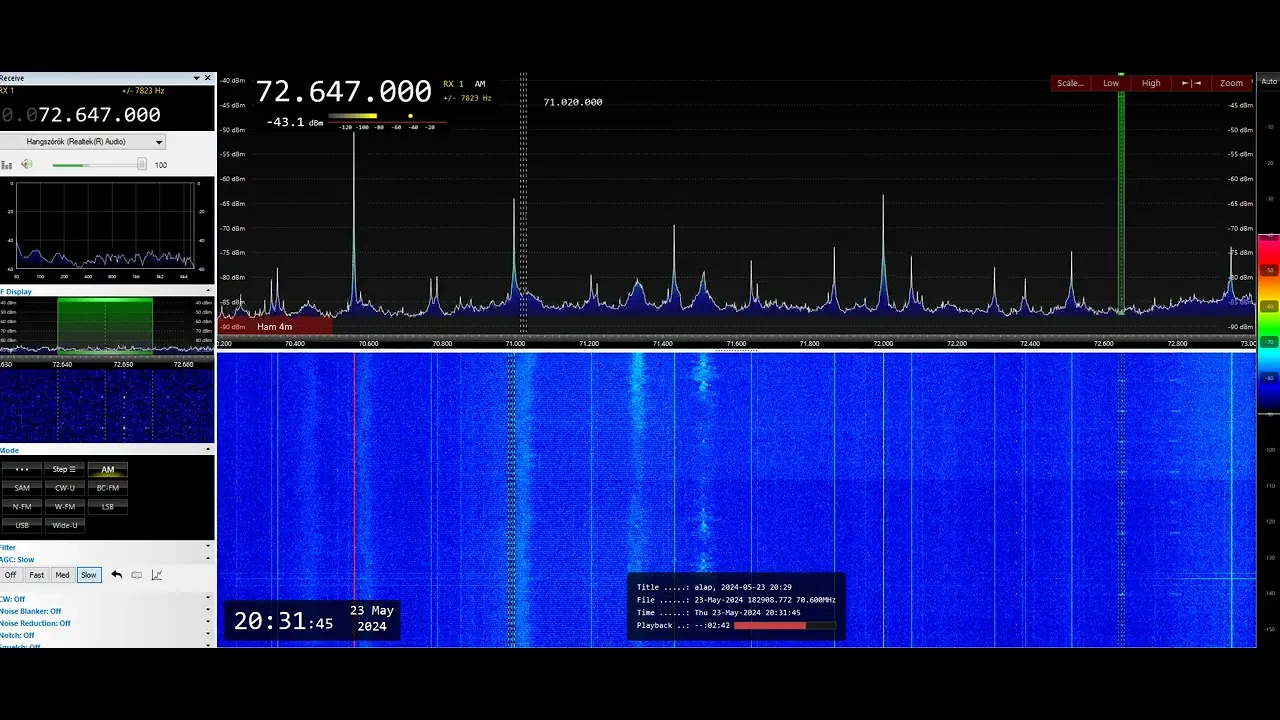Set AGC to Med
1280x720 pixels.
pyautogui.click(x=62, y=575)
